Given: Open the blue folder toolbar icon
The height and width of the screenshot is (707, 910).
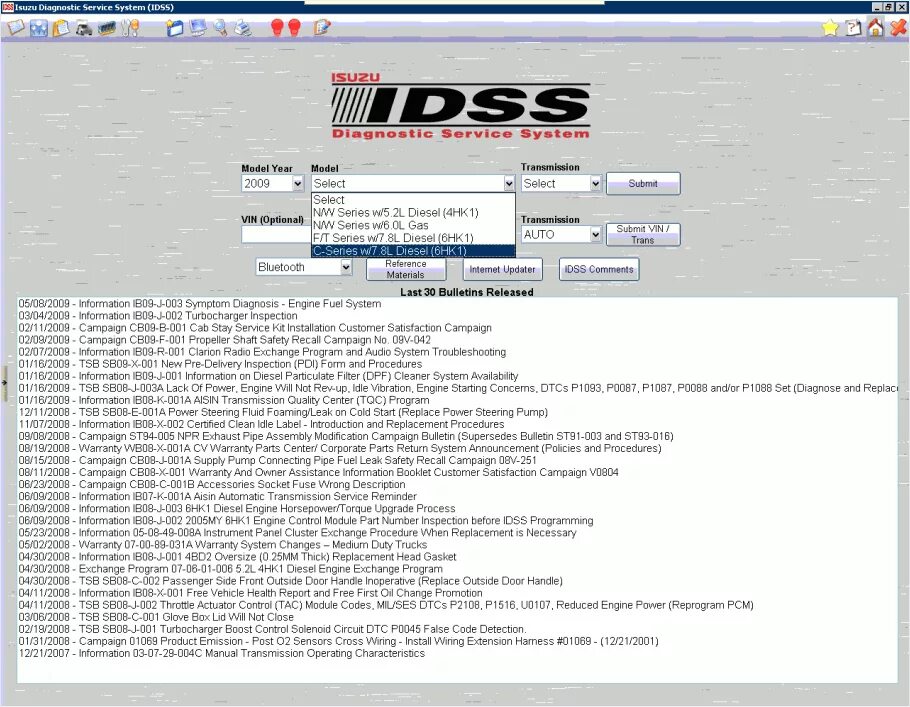Looking at the screenshot, I should tap(175, 28).
